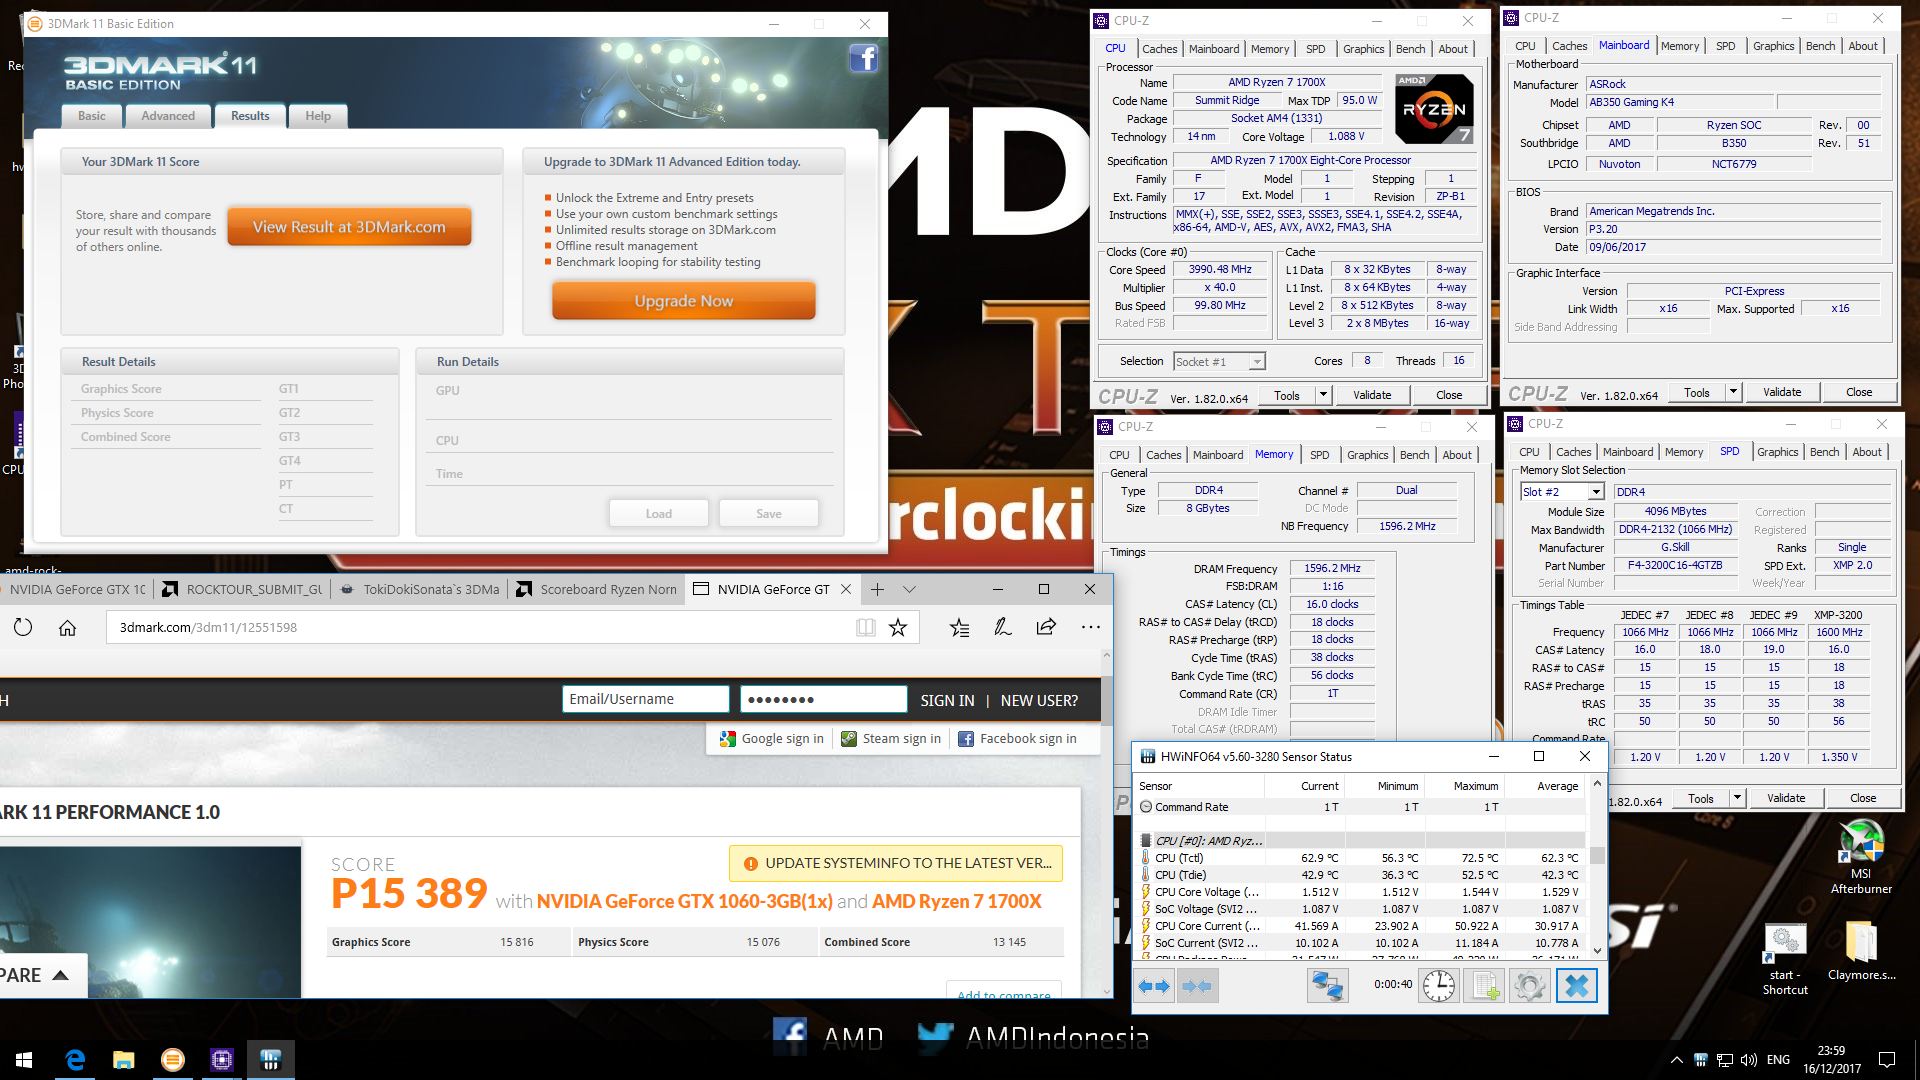1920x1080 pixels.
Task: Open the Edge share icon
Action: click(1046, 627)
